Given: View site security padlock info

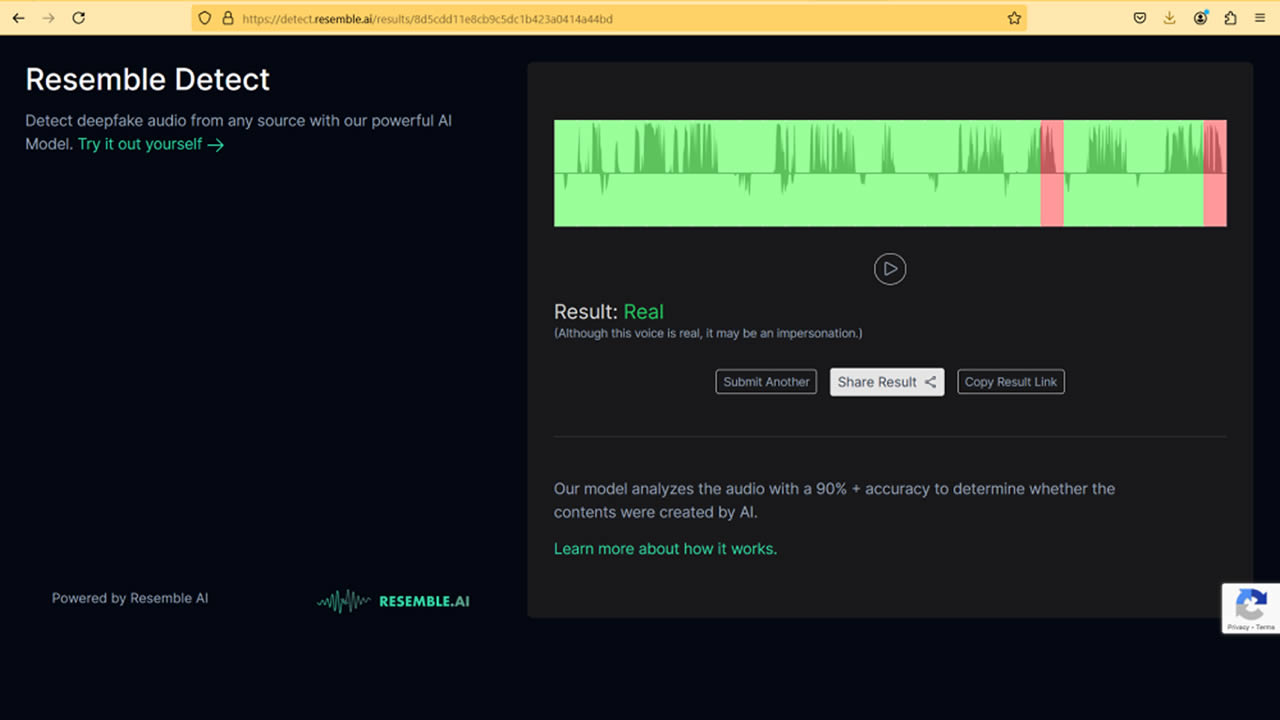Looking at the screenshot, I should 227,18.
